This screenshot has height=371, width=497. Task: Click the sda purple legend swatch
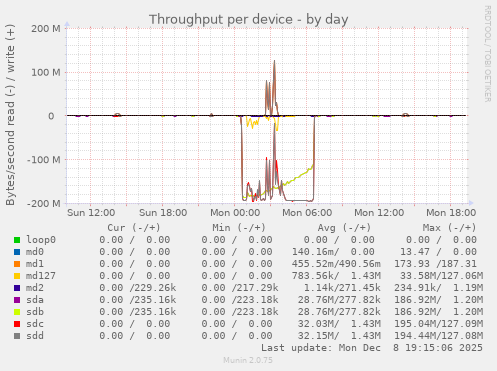point(17,300)
